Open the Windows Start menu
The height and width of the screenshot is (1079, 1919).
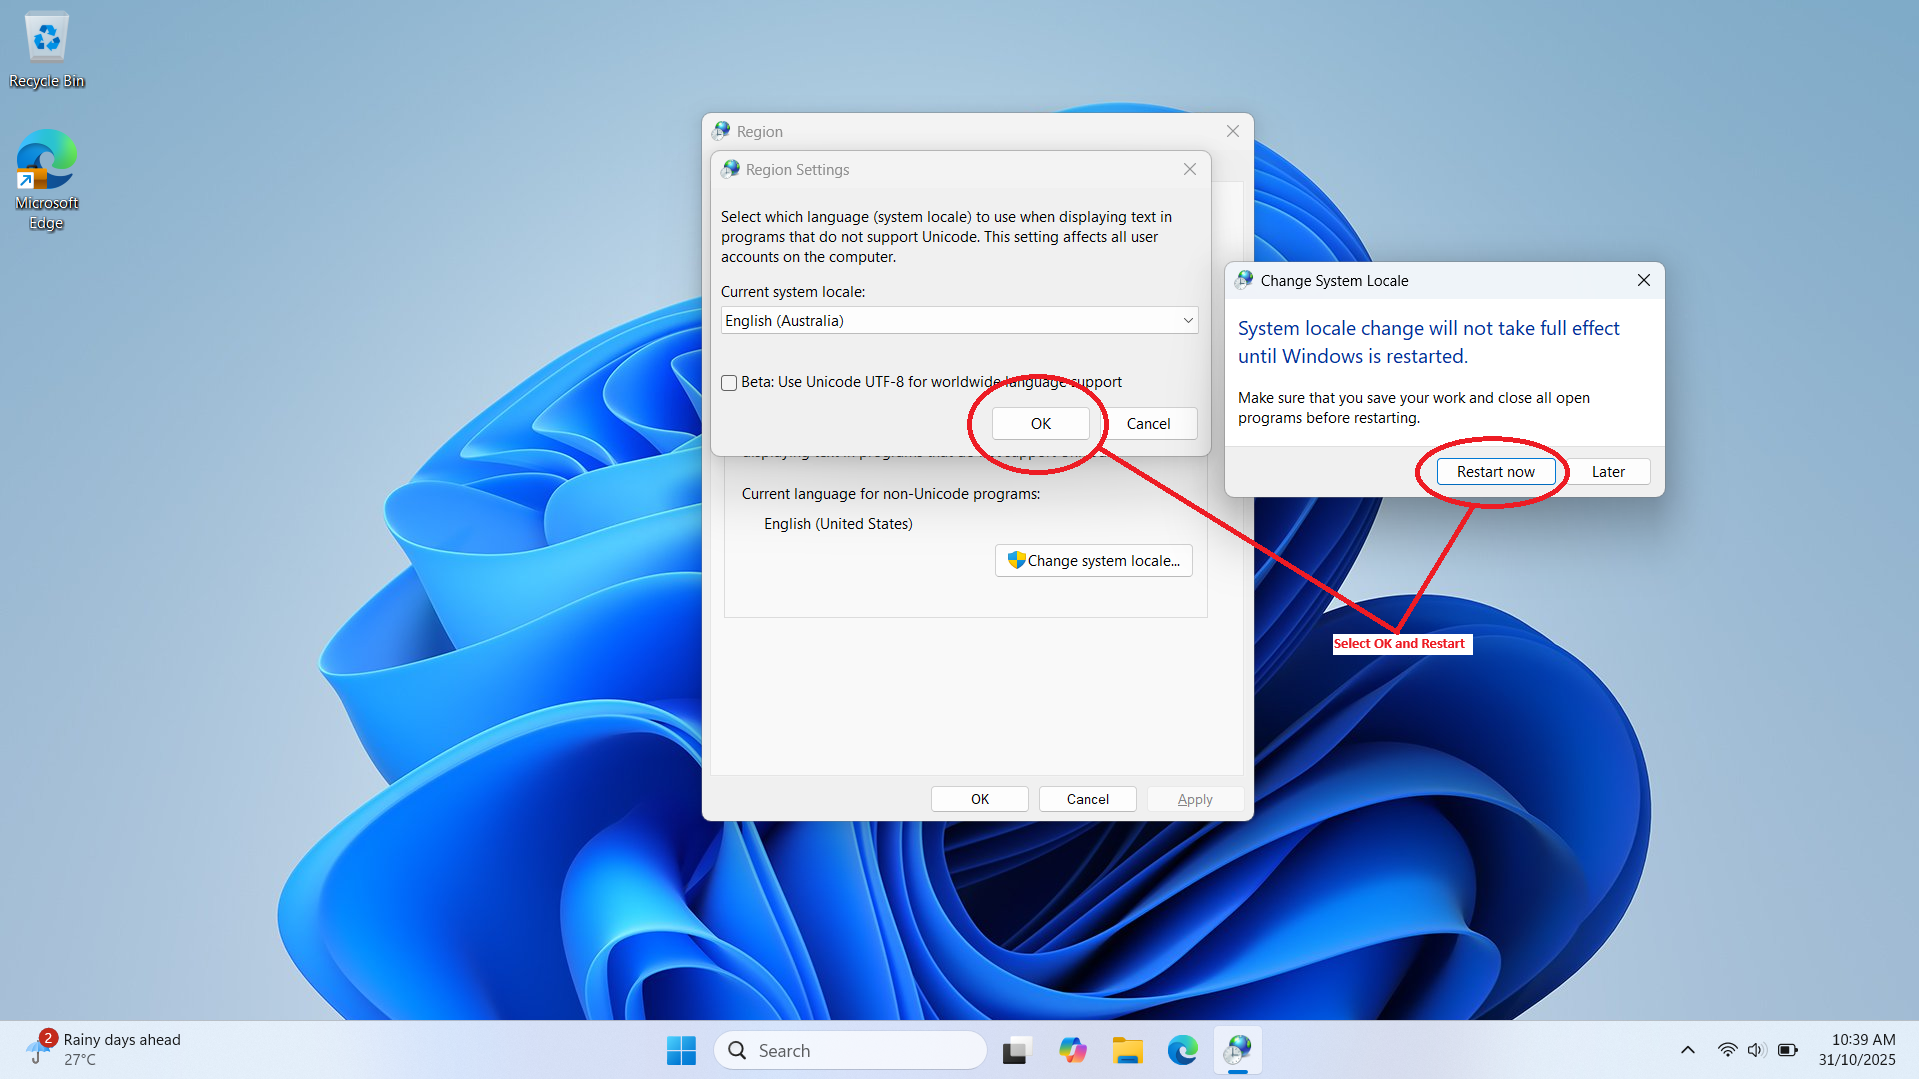click(681, 1050)
